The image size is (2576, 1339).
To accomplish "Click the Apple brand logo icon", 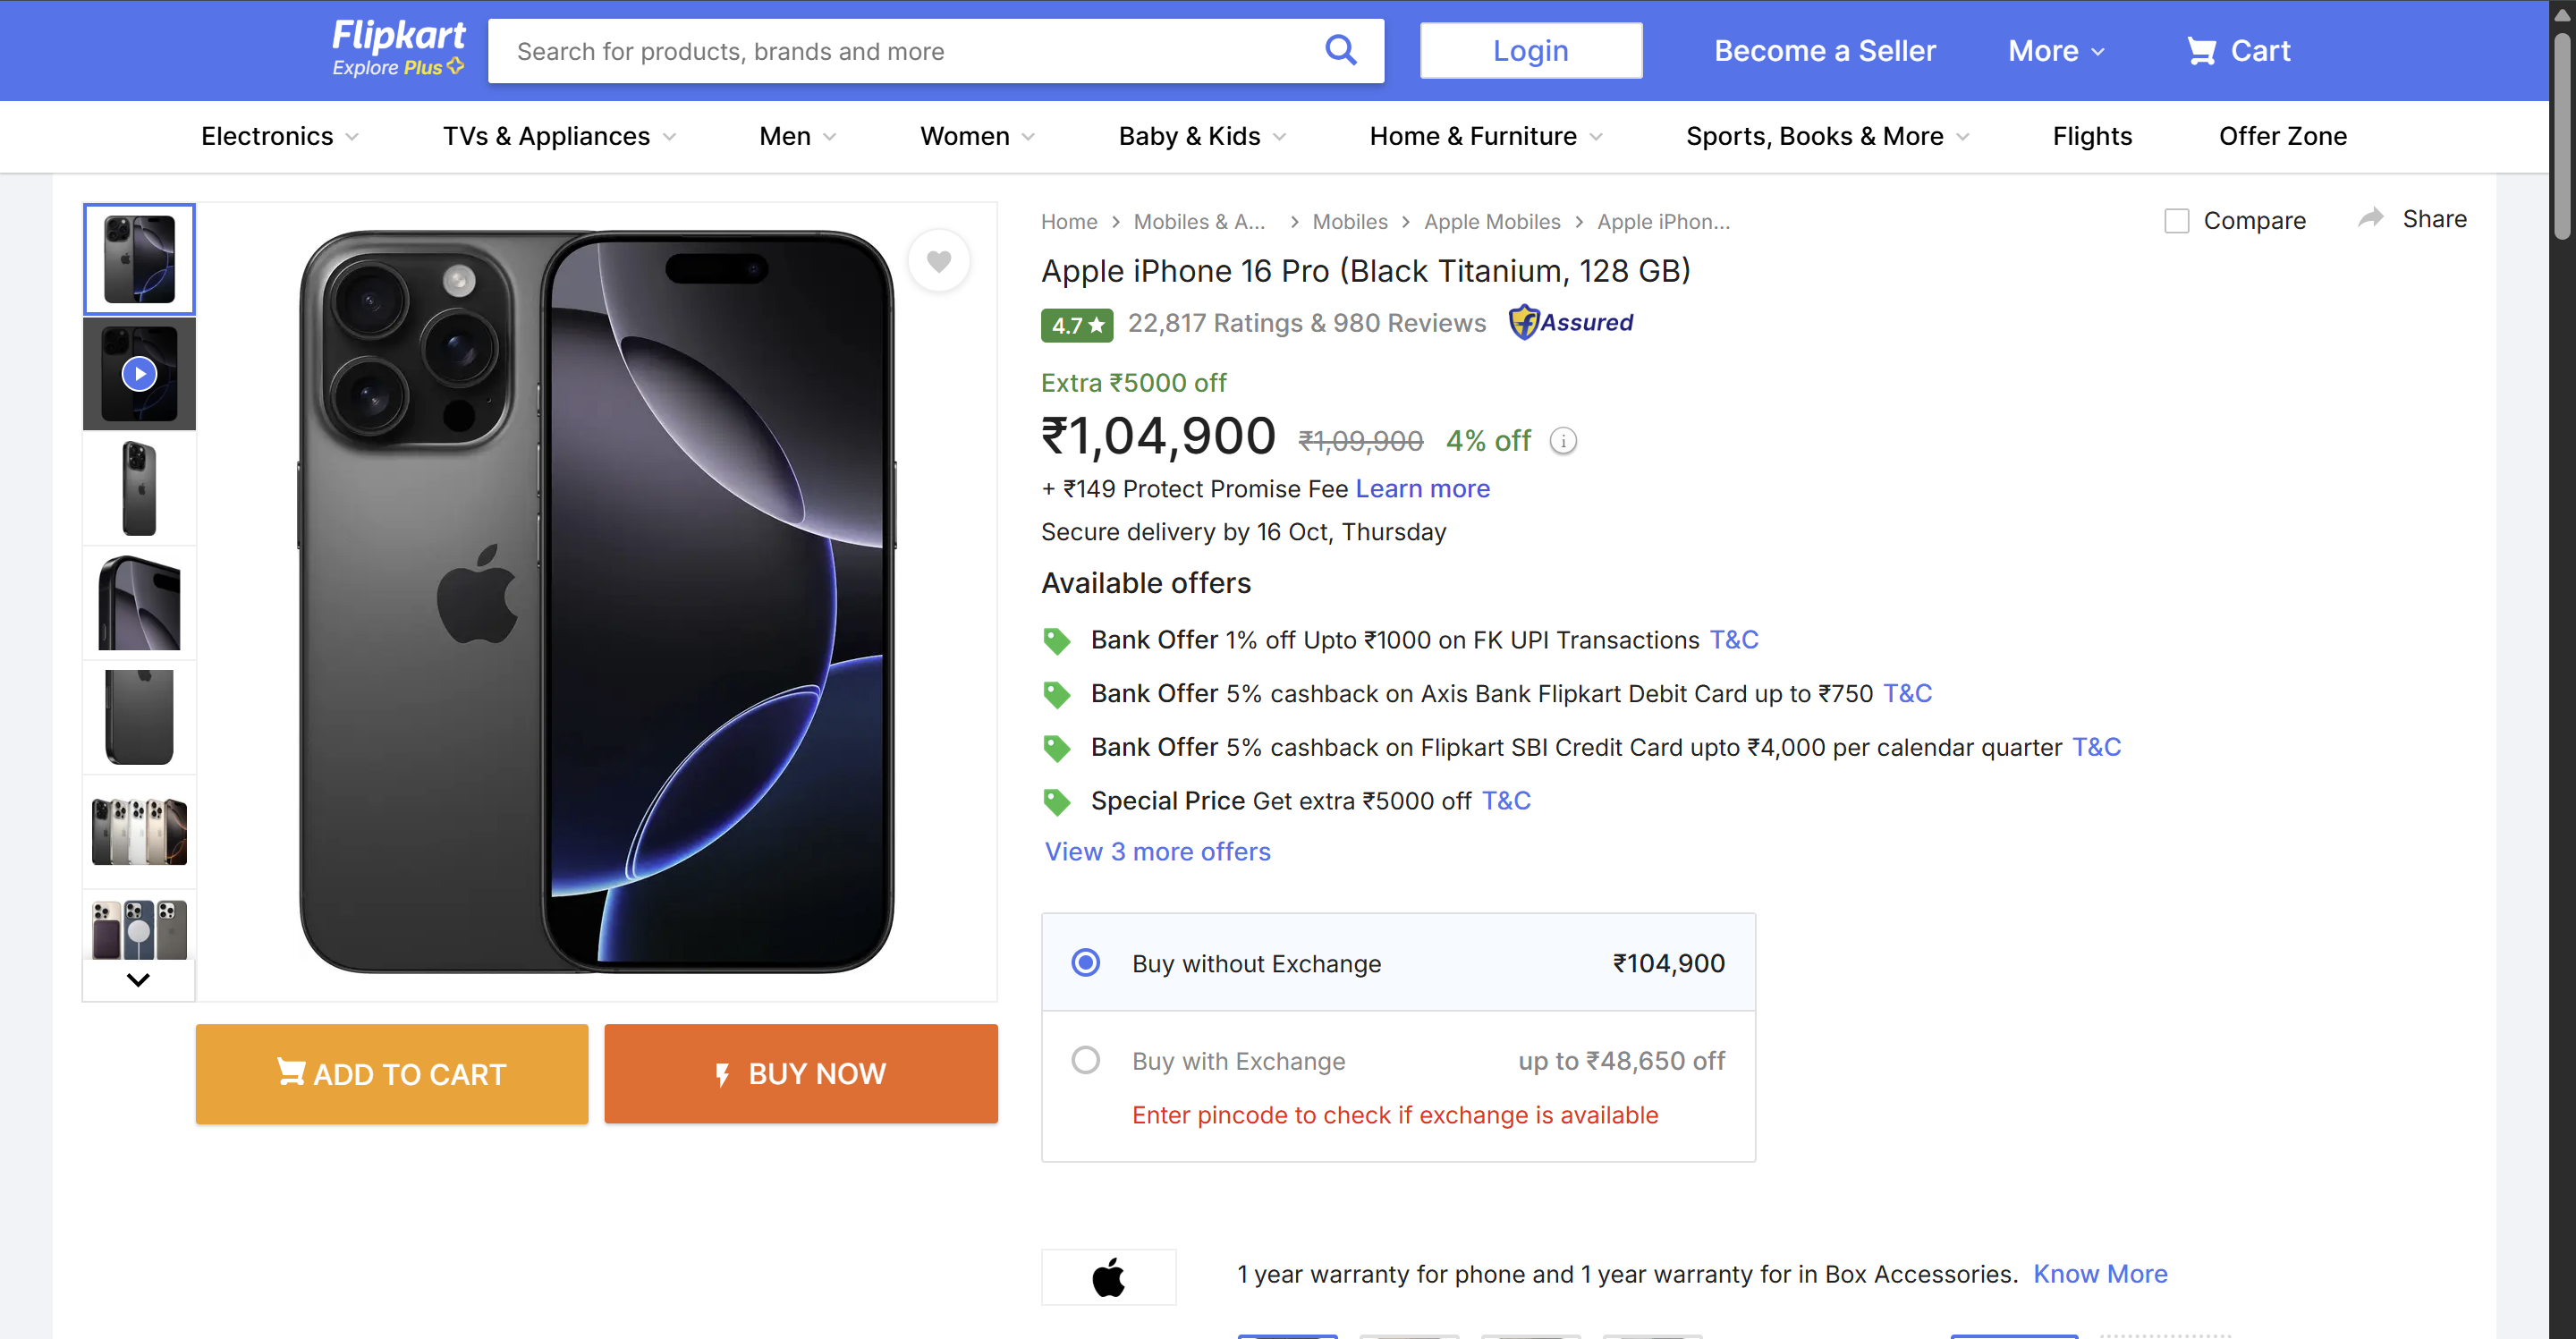I will (x=1108, y=1277).
